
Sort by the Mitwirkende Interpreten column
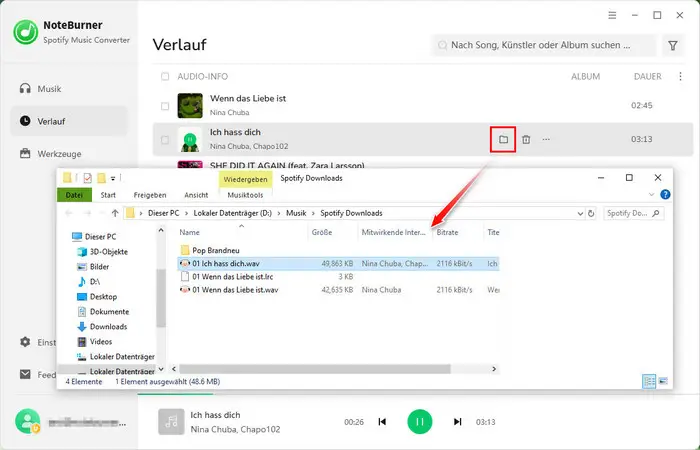(x=396, y=232)
